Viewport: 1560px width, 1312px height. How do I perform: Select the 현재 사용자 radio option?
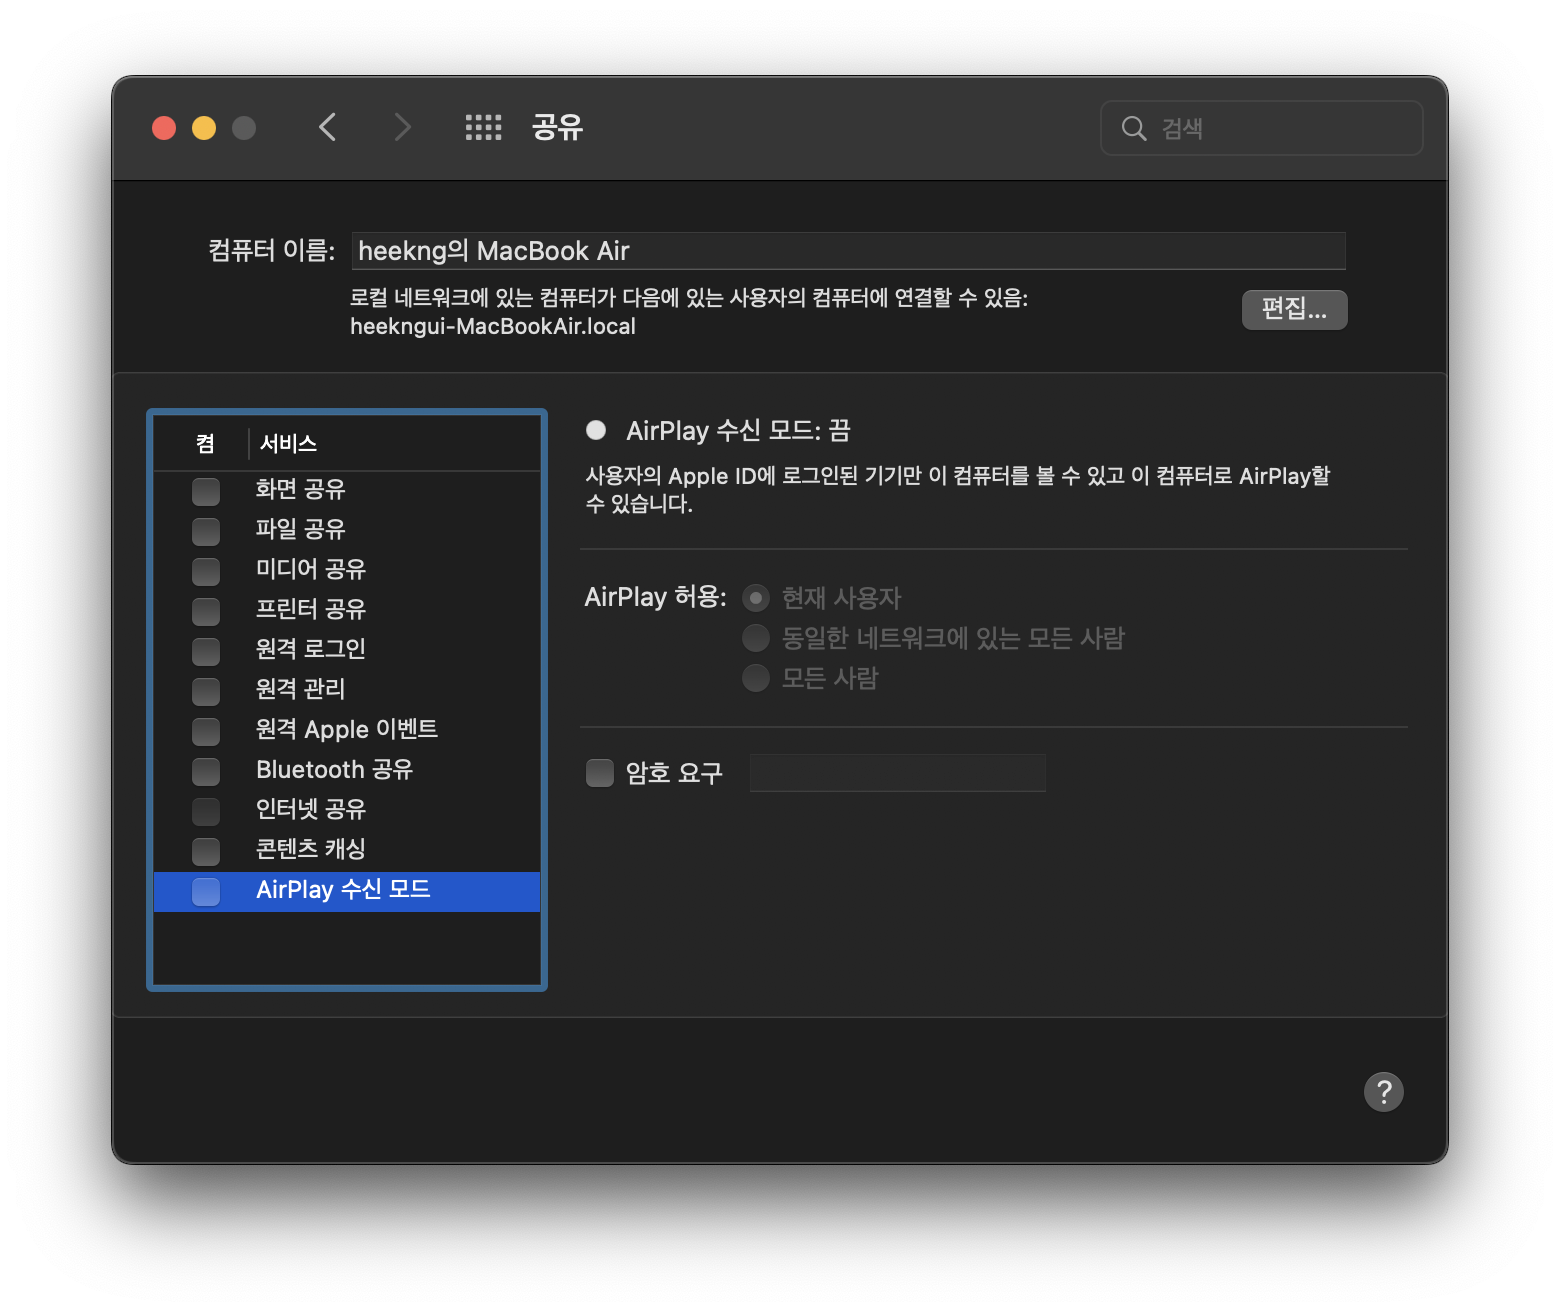(757, 598)
